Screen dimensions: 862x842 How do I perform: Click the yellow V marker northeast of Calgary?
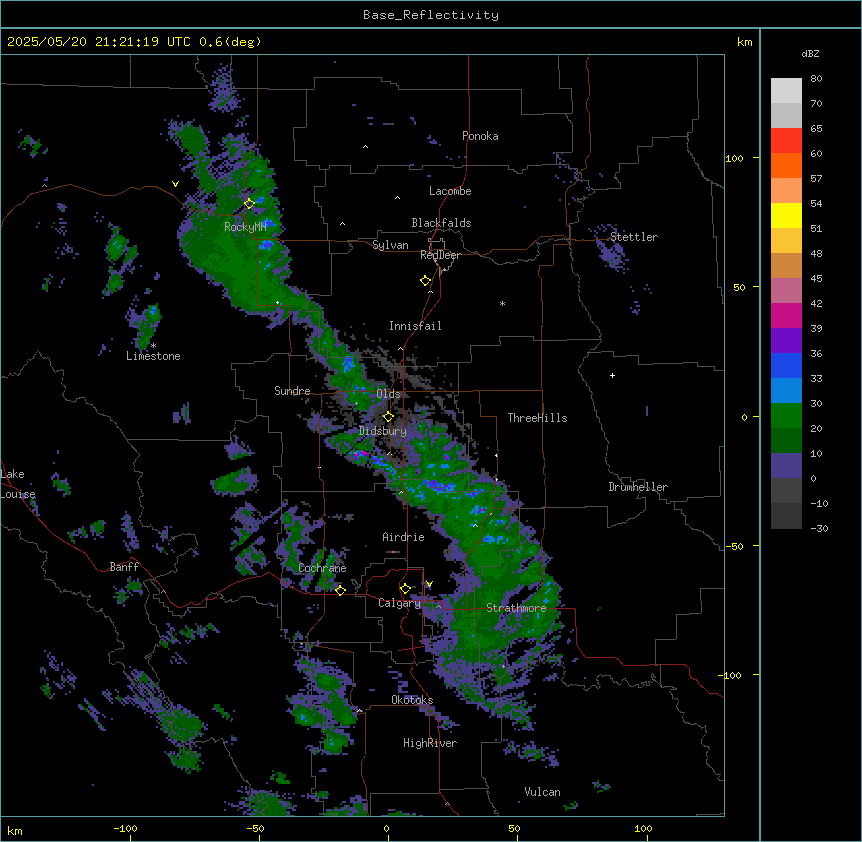tap(429, 584)
